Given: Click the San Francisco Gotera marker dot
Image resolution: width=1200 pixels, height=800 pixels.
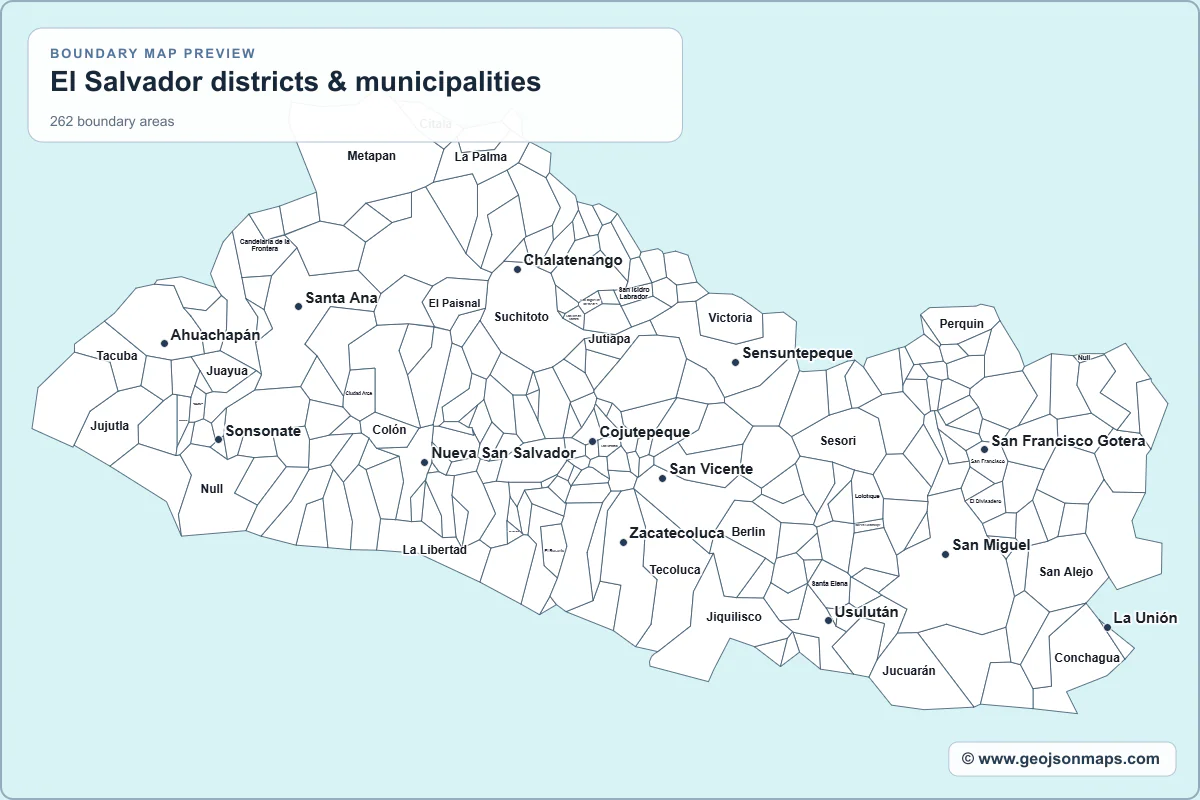Looking at the screenshot, I should 984,449.
